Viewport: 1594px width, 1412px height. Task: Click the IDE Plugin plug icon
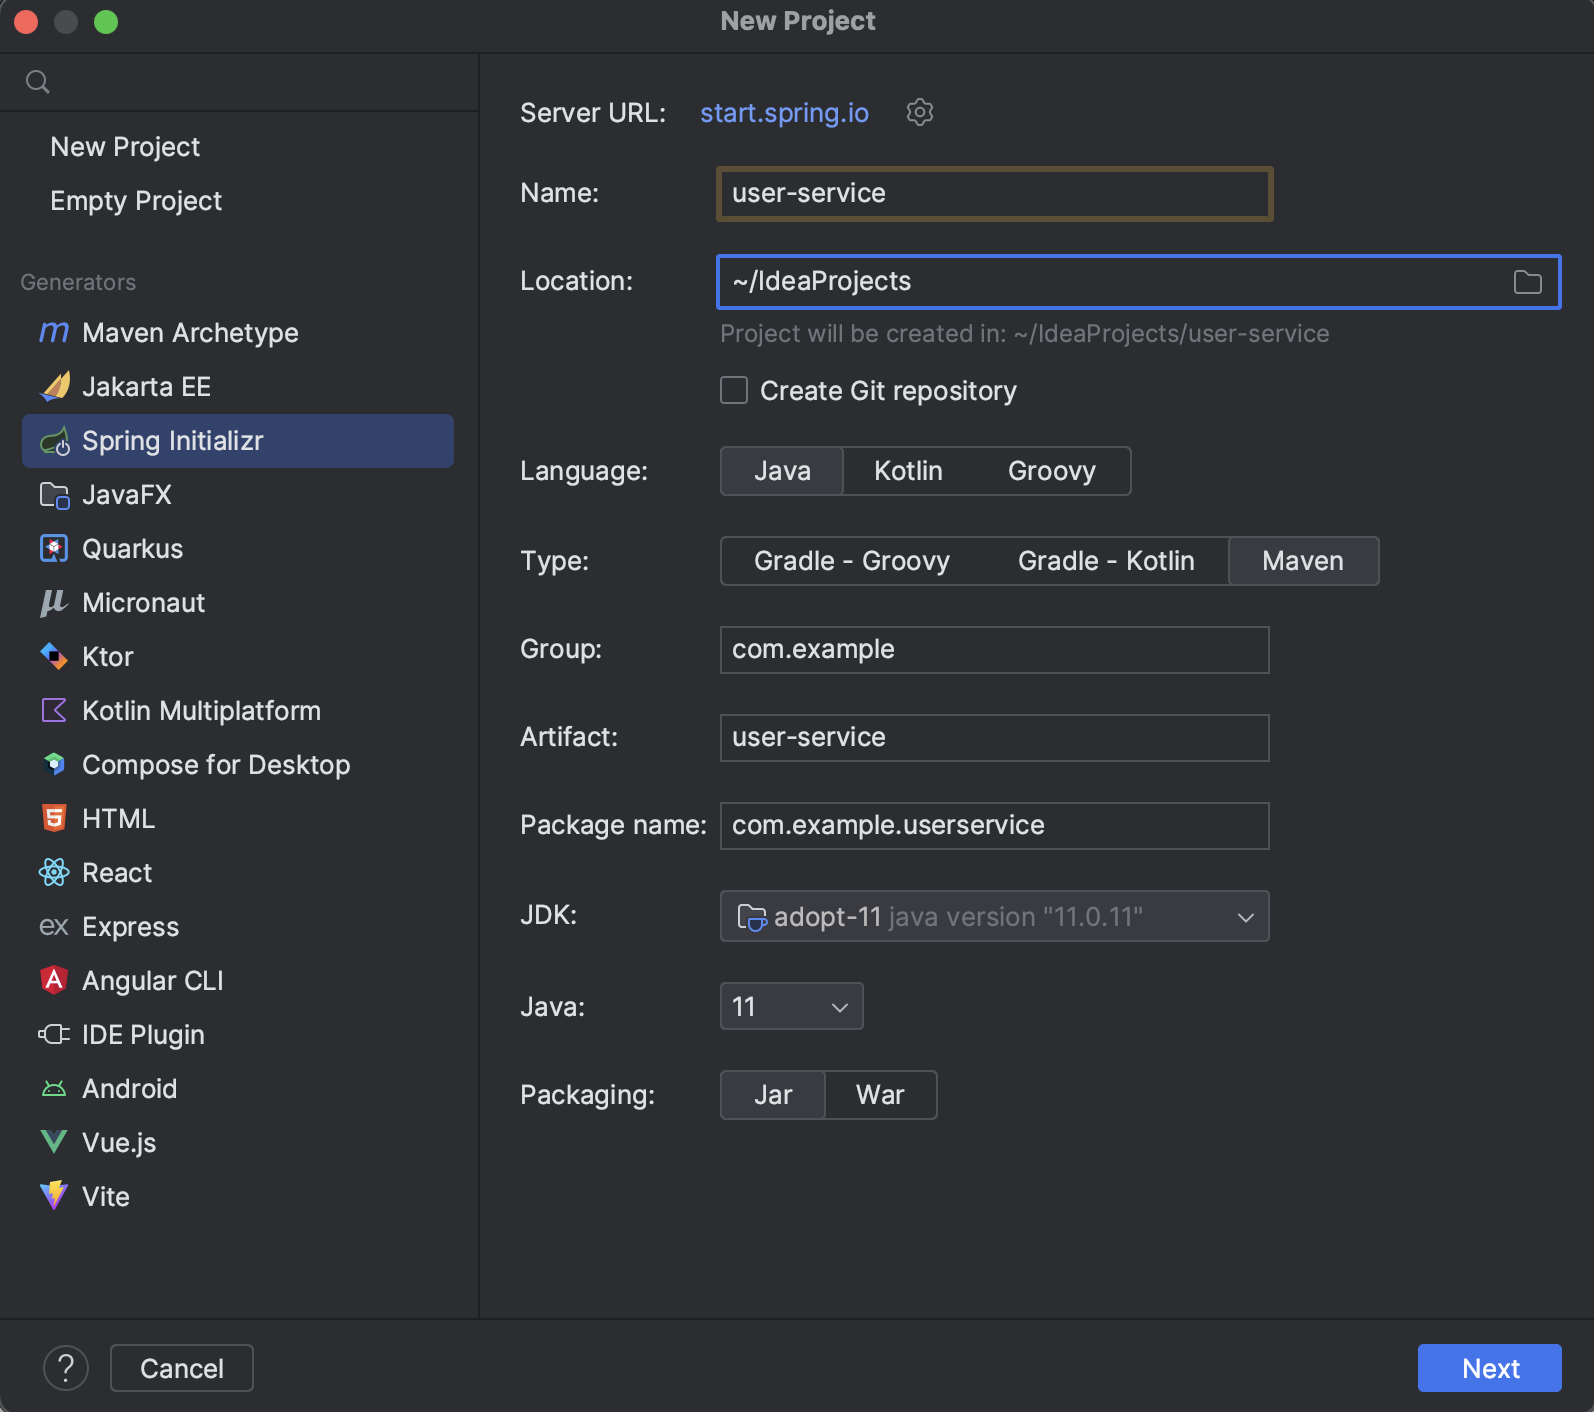[x=54, y=1034]
